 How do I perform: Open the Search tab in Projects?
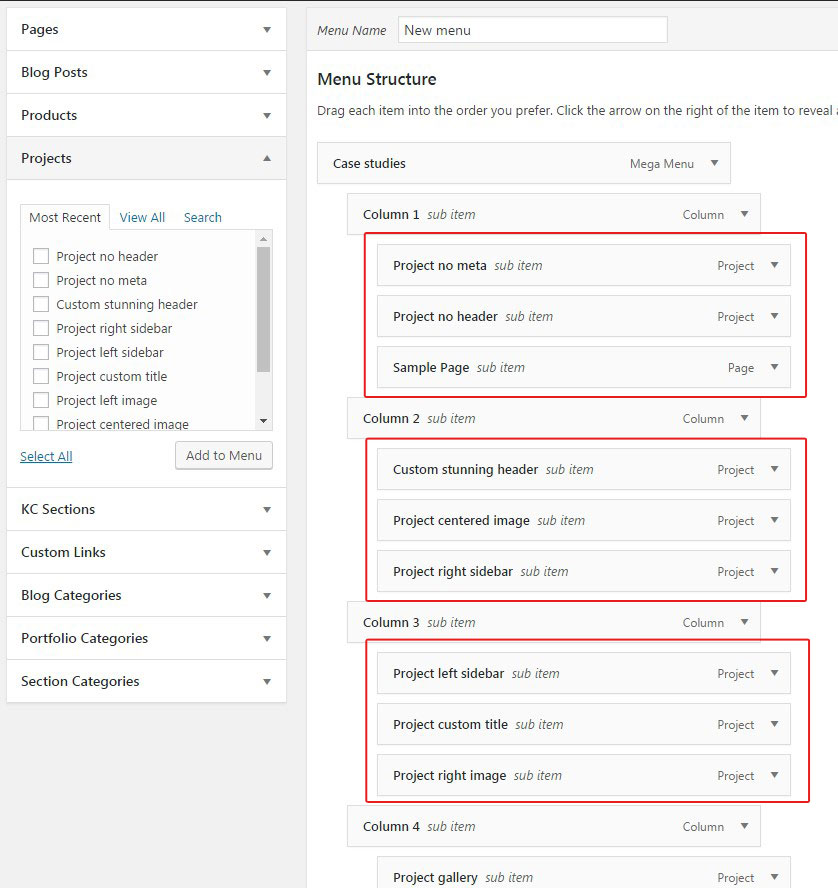click(202, 217)
